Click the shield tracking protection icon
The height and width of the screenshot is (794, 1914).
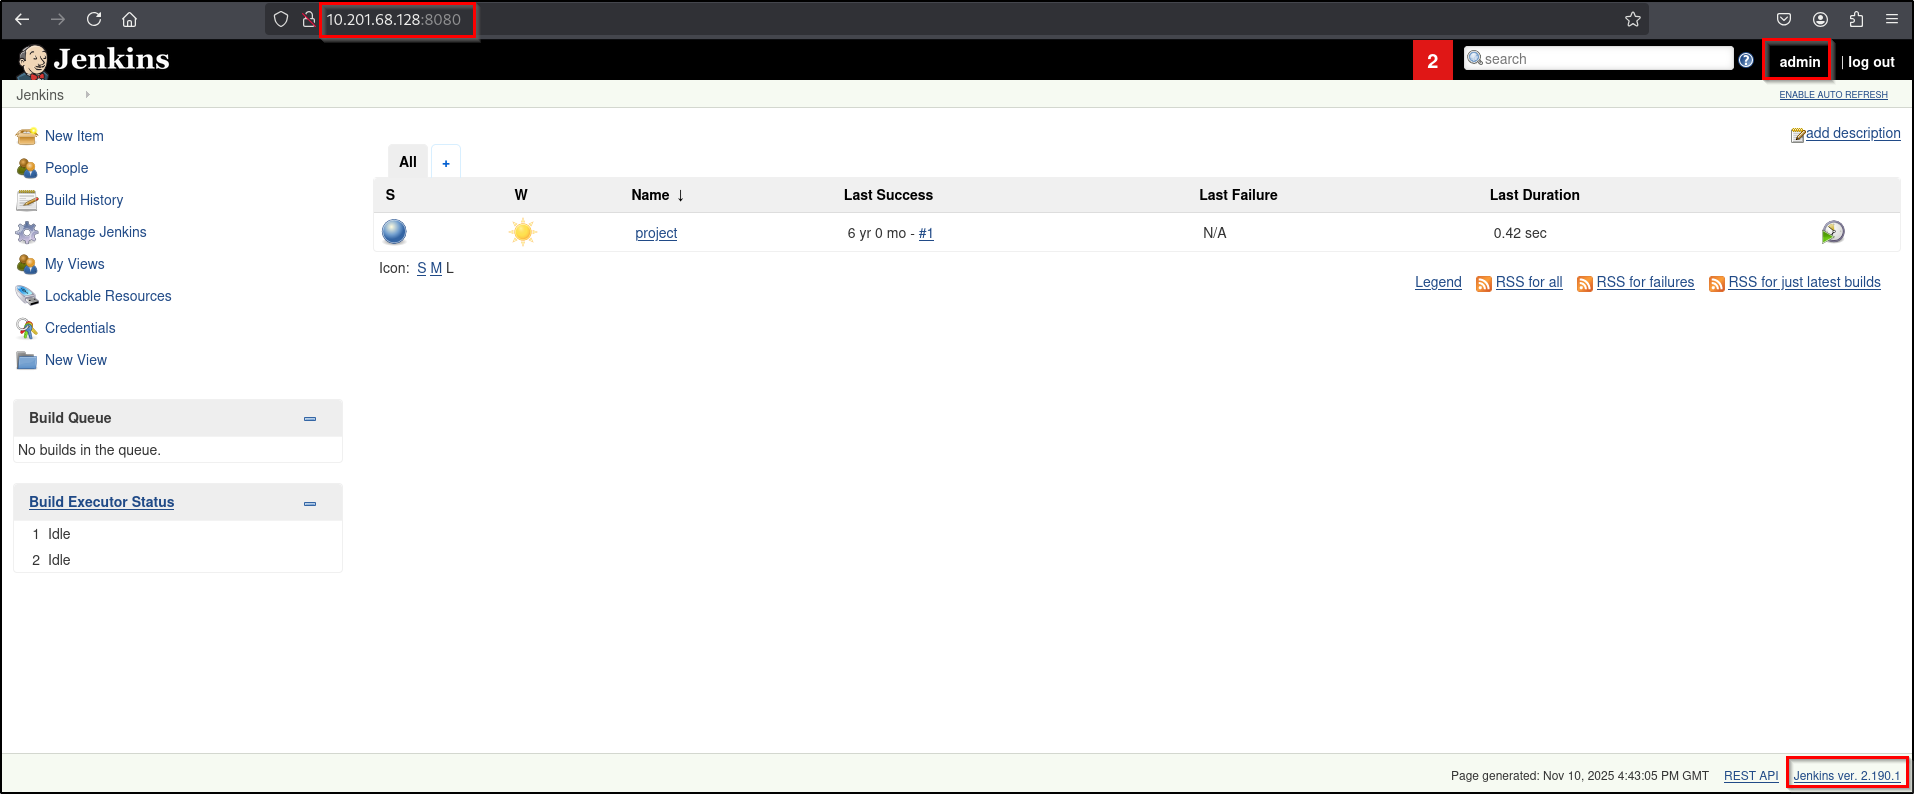281,19
